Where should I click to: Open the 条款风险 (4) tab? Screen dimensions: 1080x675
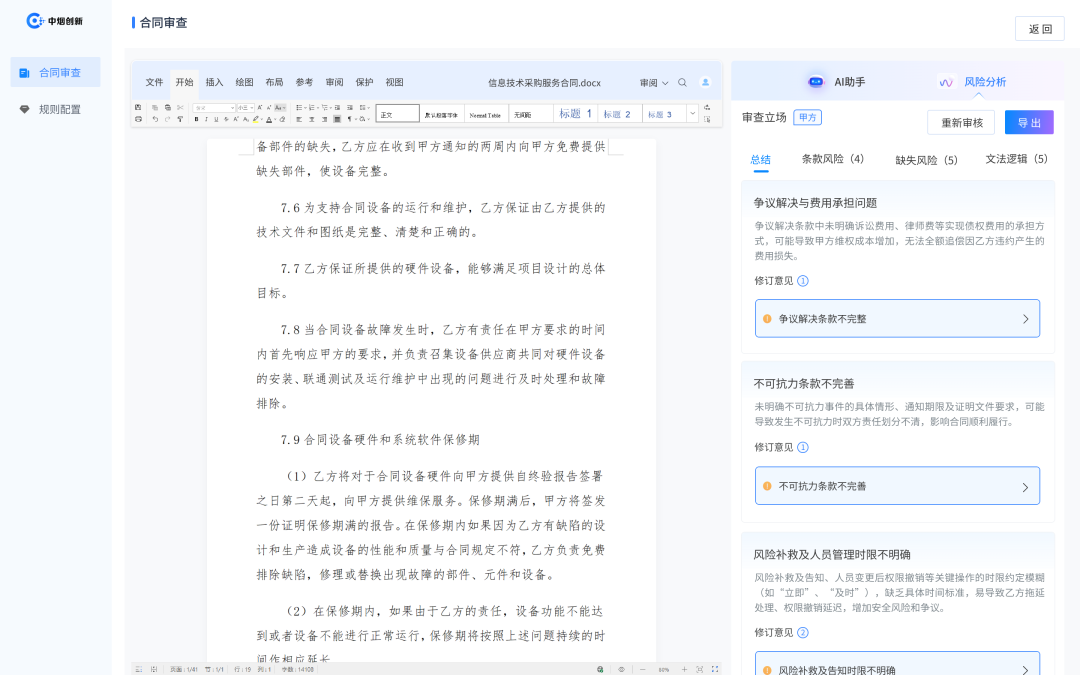832,159
